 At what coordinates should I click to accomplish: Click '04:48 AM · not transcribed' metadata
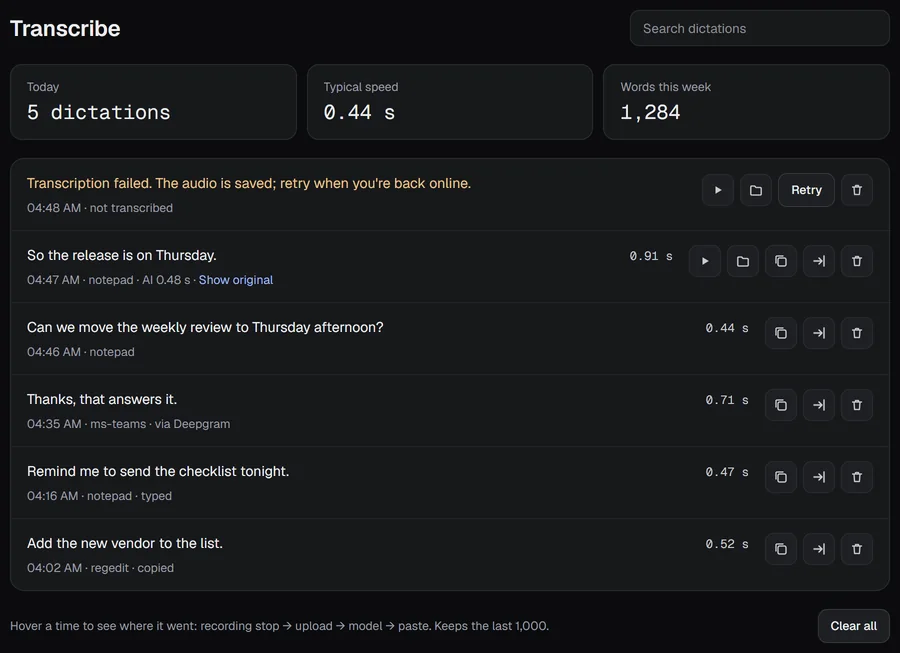pos(100,208)
